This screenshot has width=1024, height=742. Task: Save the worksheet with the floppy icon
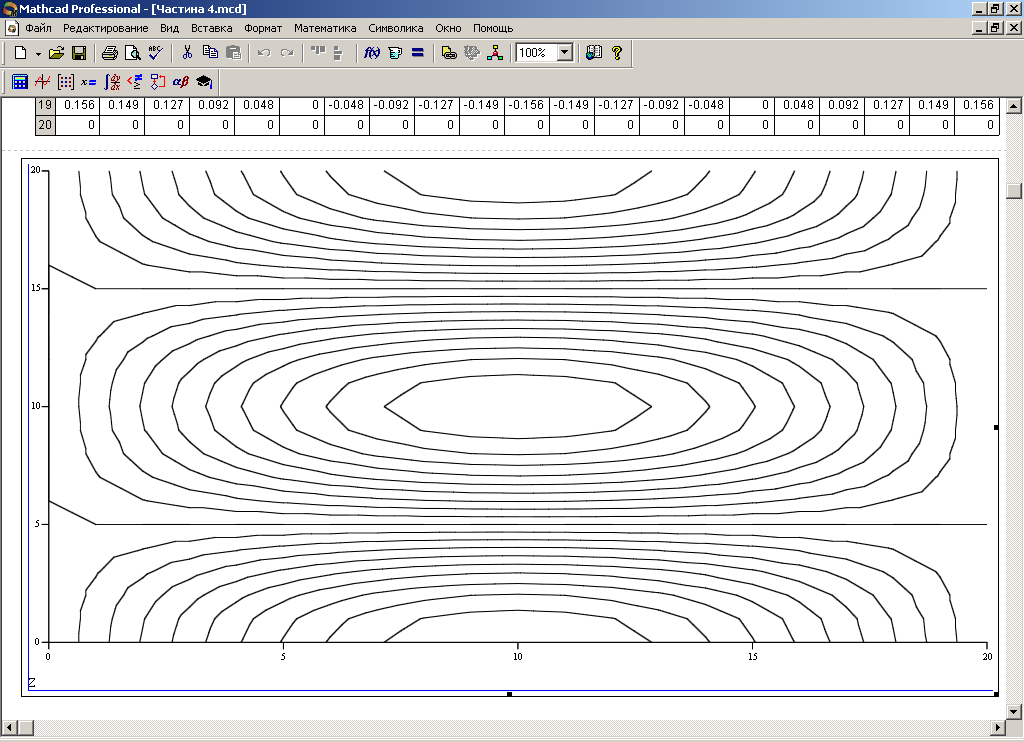pos(79,53)
